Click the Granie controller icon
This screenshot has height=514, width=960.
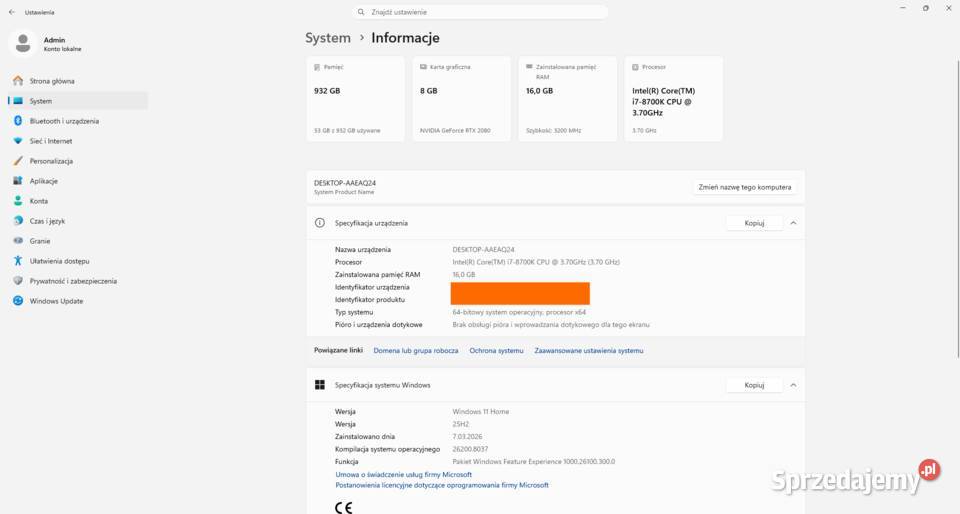(18, 241)
